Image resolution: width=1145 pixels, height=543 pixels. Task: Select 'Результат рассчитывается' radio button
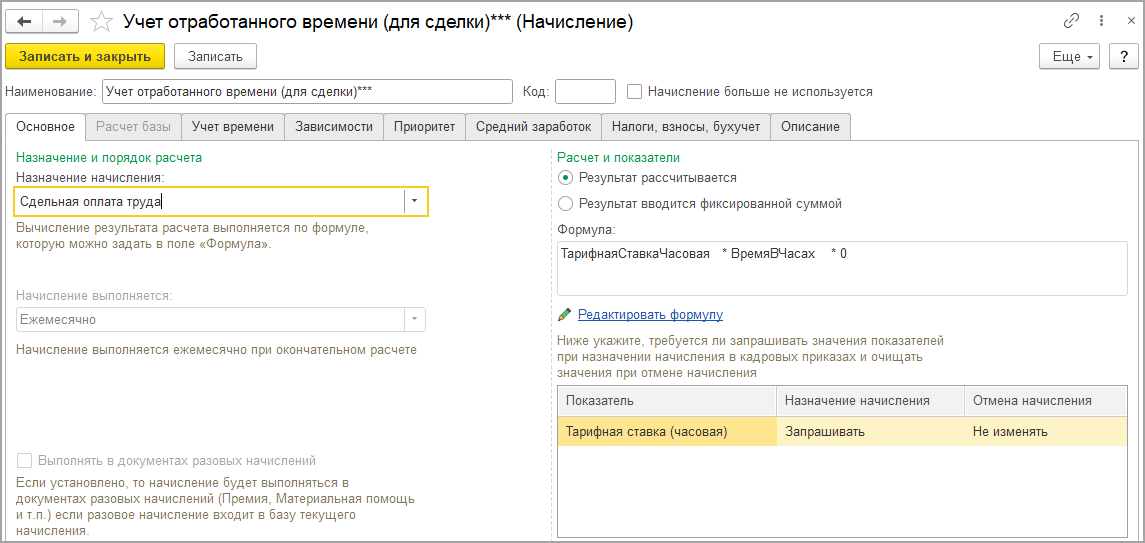click(x=566, y=177)
